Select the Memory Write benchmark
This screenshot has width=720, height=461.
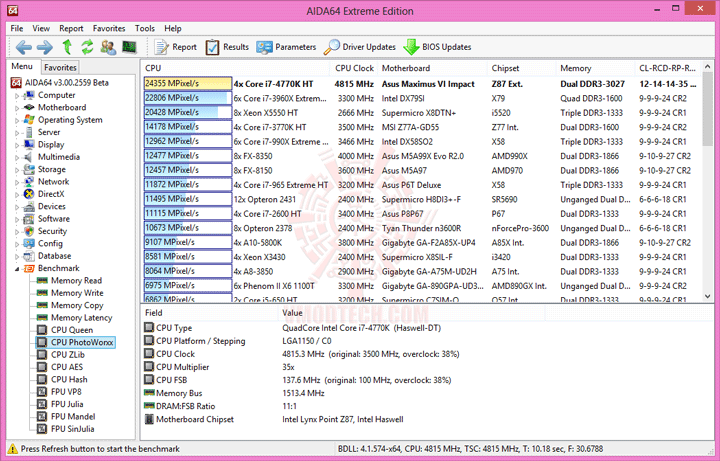[x=77, y=293]
